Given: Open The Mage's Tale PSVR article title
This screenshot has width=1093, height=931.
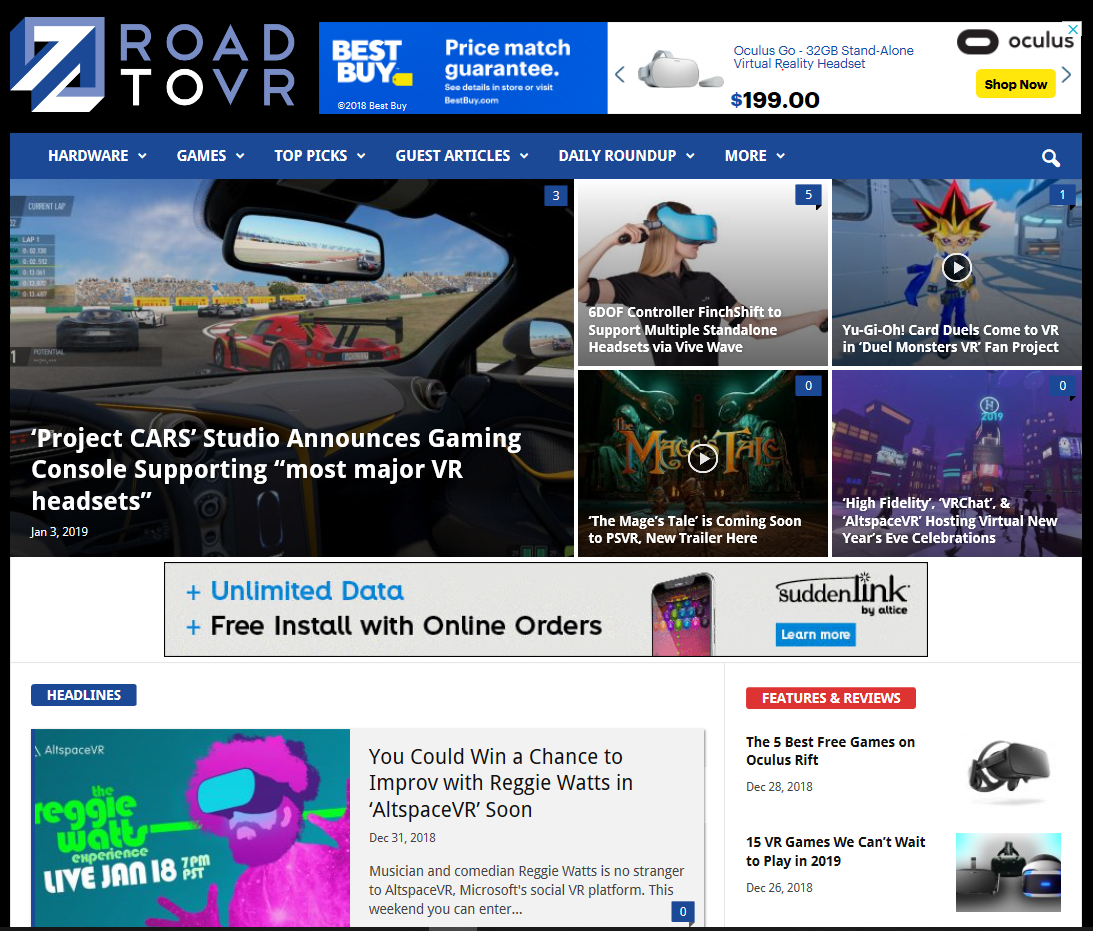Looking at the screenshot, I should pyautogui.click(x=694, y=530).
